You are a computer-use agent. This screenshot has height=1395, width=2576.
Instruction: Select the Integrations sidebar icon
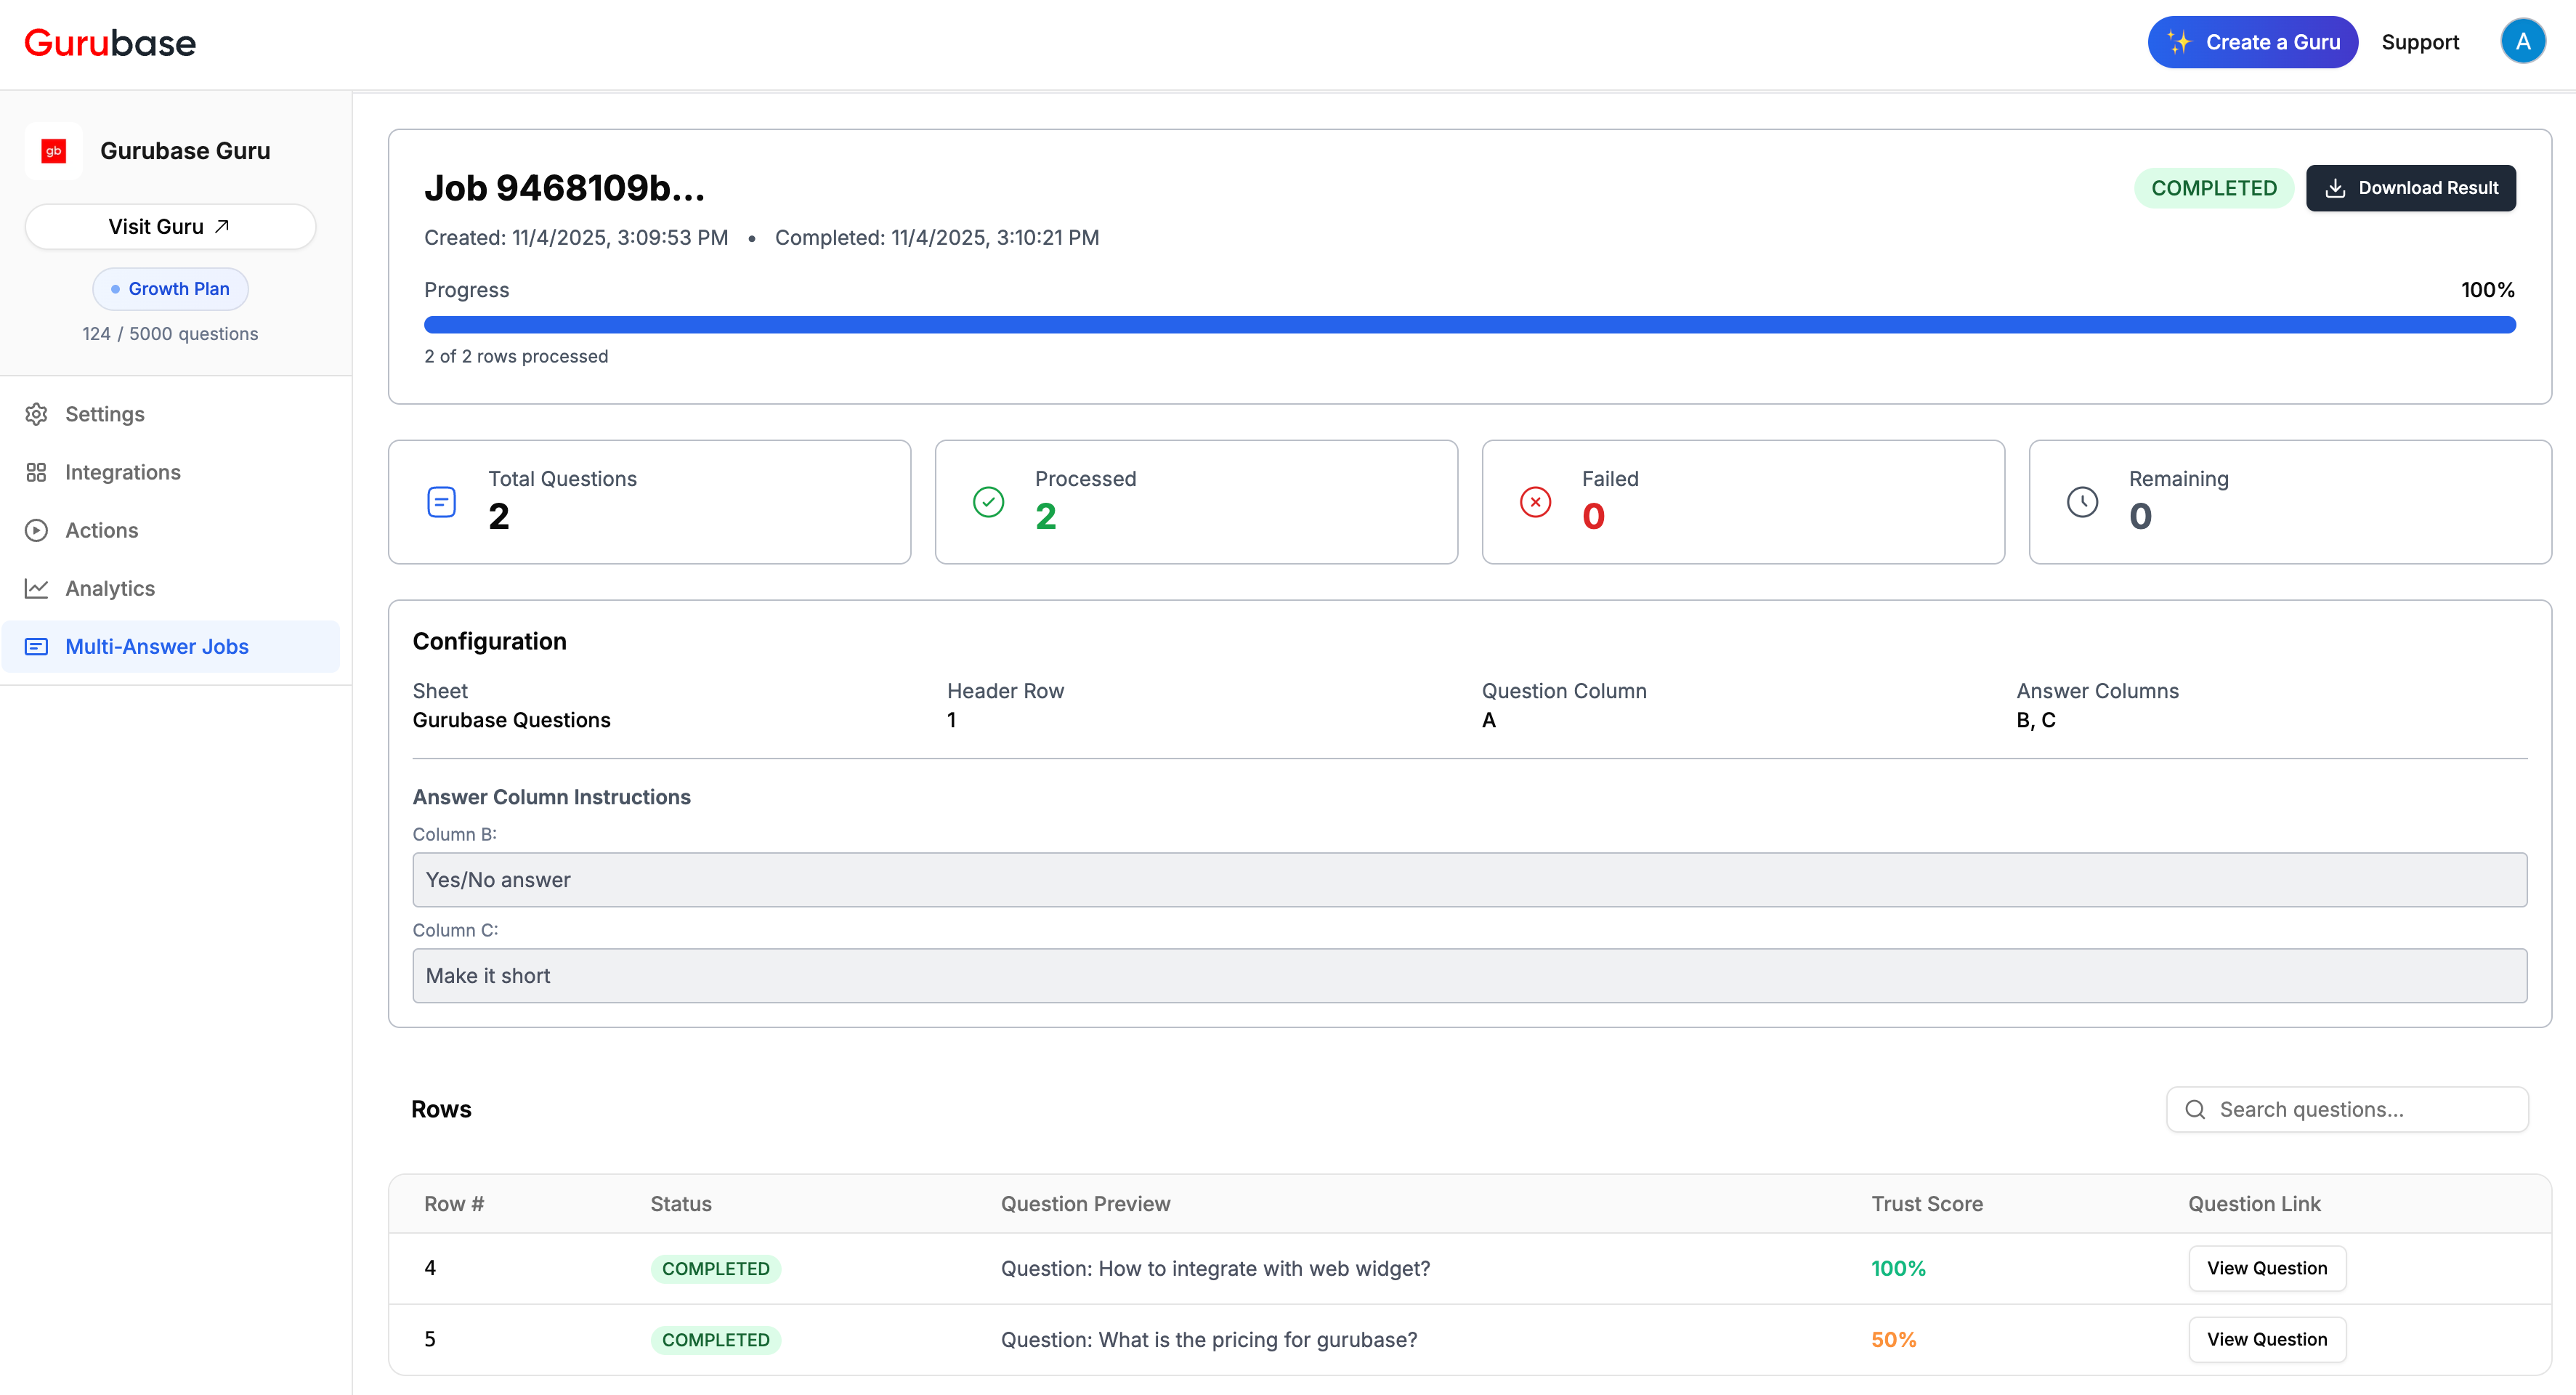[36, 471]
